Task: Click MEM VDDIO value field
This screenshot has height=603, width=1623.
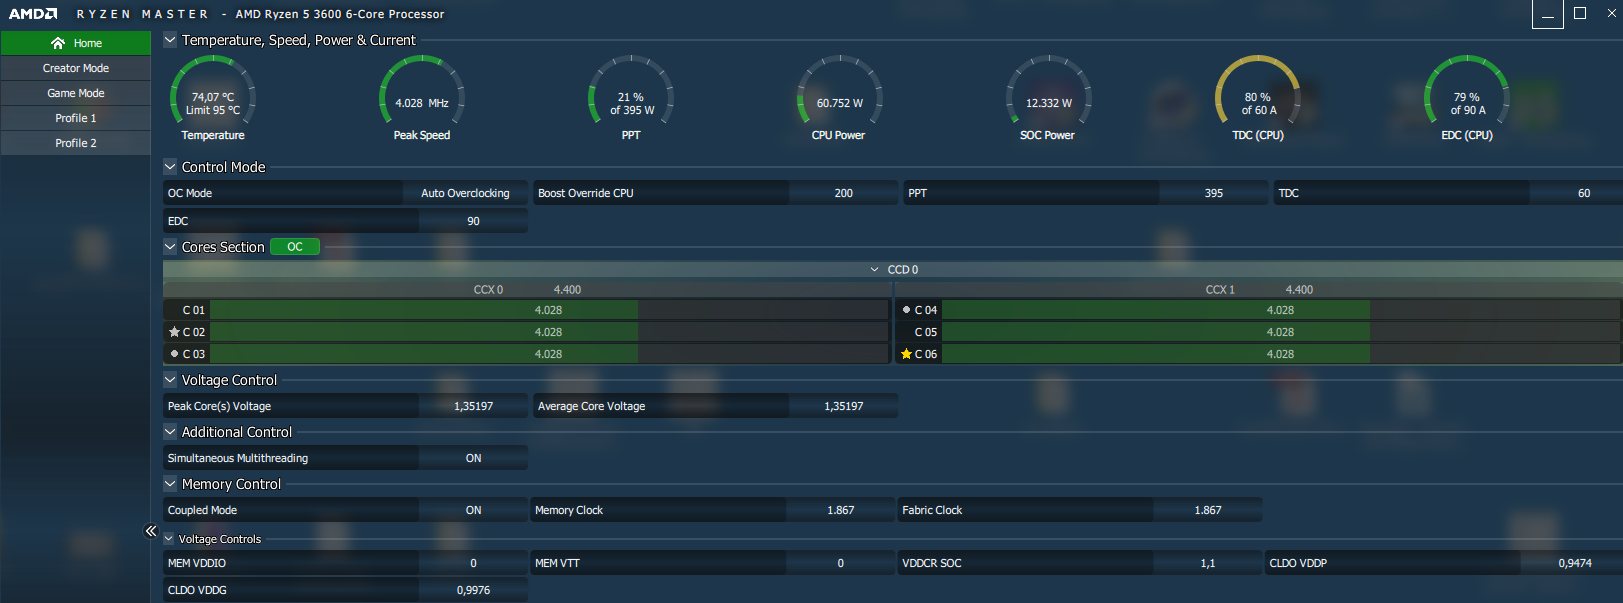Action: (473, 563)
